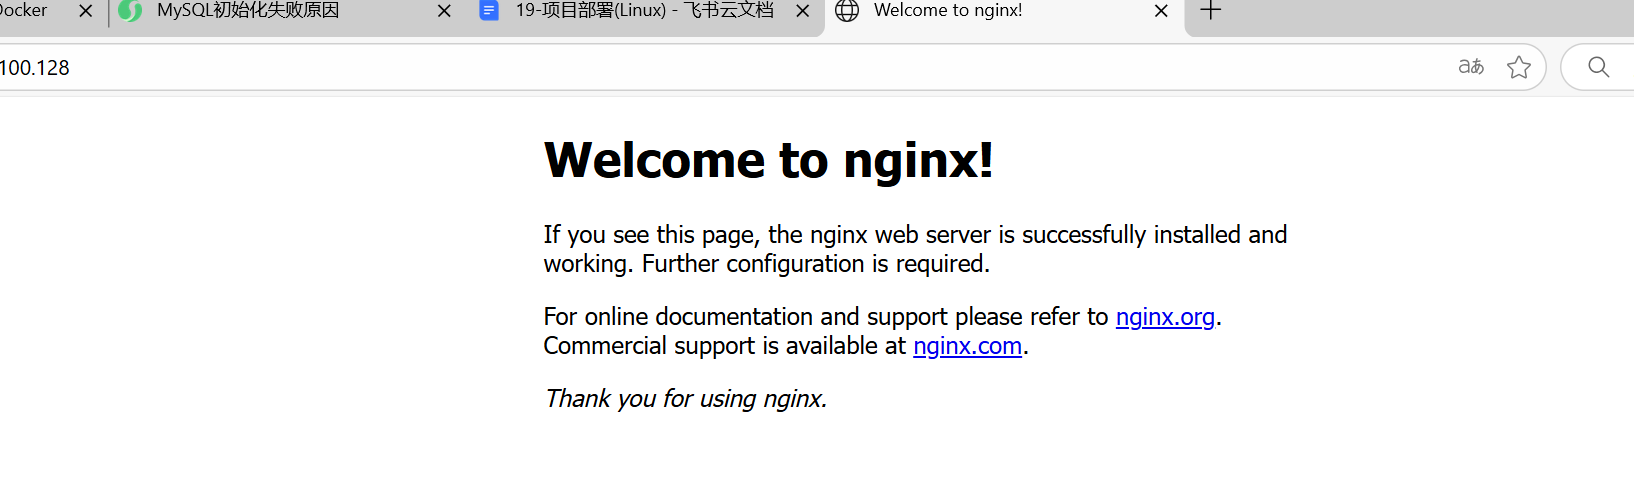Viewport: 1634px width, 481px height.
Task: Click the 'Thank you for using nginx.' text
Action: tap(686, 399)
